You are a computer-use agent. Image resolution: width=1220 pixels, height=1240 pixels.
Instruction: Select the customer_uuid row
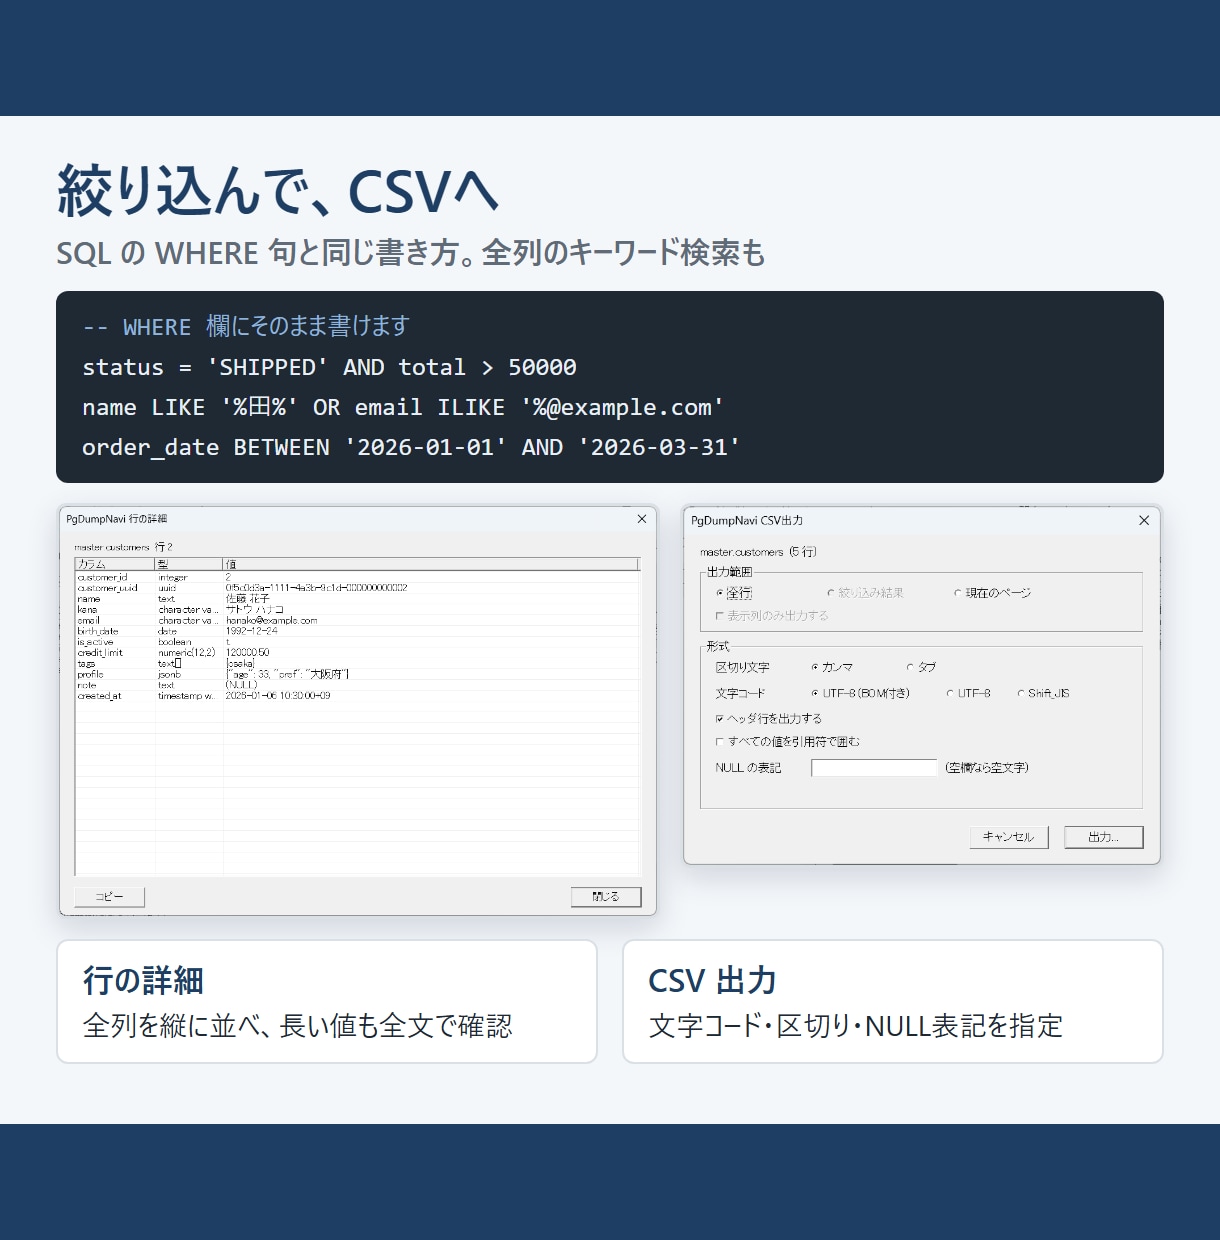pyautogui.click(x=357, y=588)
